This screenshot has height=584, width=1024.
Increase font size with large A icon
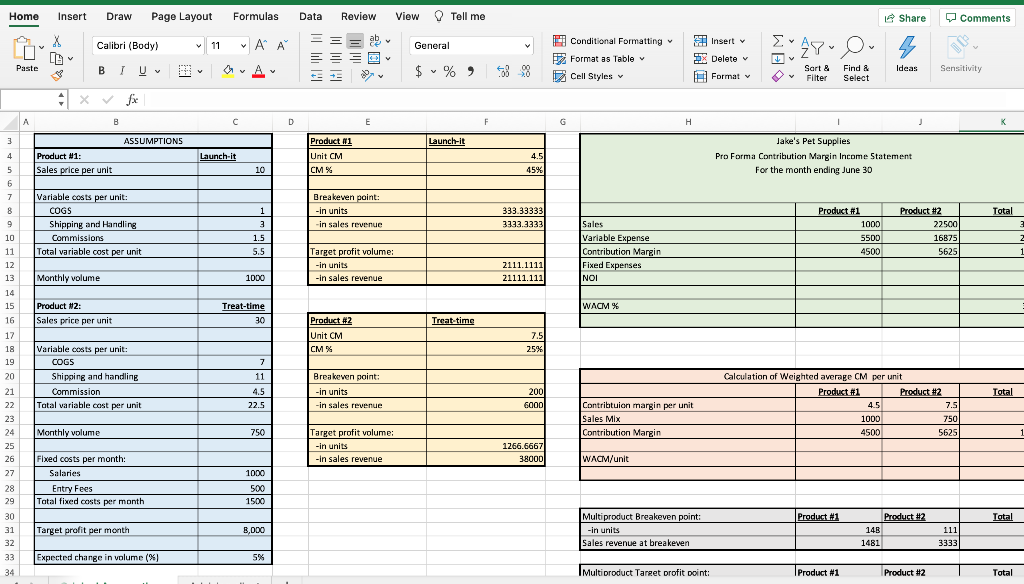coord(261,45)
